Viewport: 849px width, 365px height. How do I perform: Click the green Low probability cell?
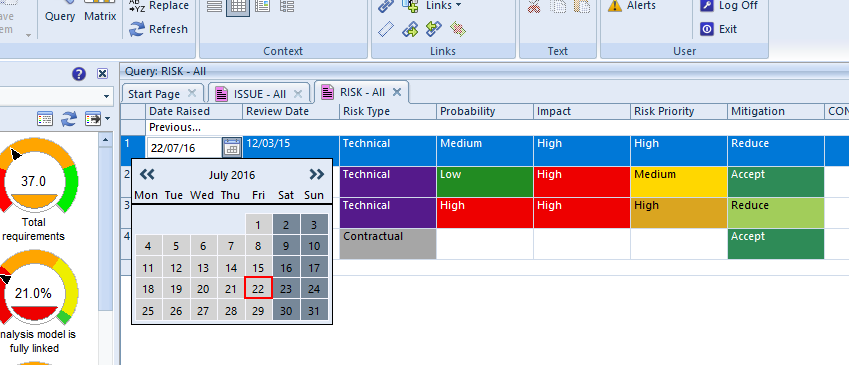pyautogui.click(x=485, y=182)
